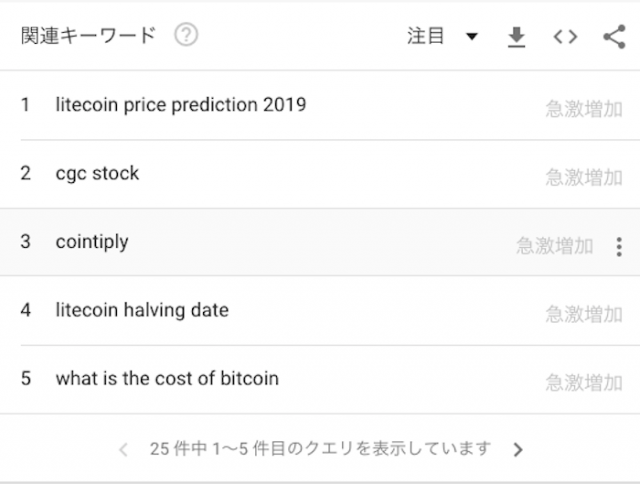This screenshot has height=484, width=640.
Task: Open the help icon beside 関連キーワード
Action: 186,35
